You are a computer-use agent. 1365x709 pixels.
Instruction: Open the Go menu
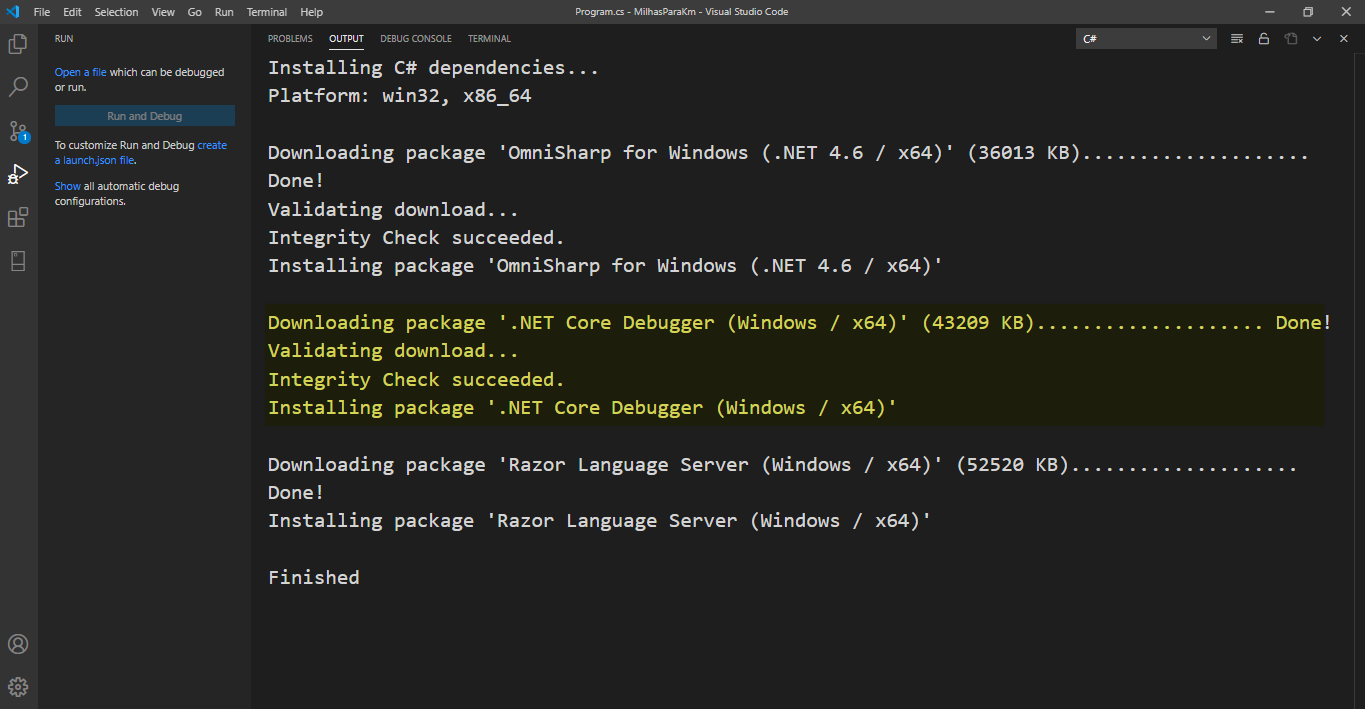(x=195, y=12)
